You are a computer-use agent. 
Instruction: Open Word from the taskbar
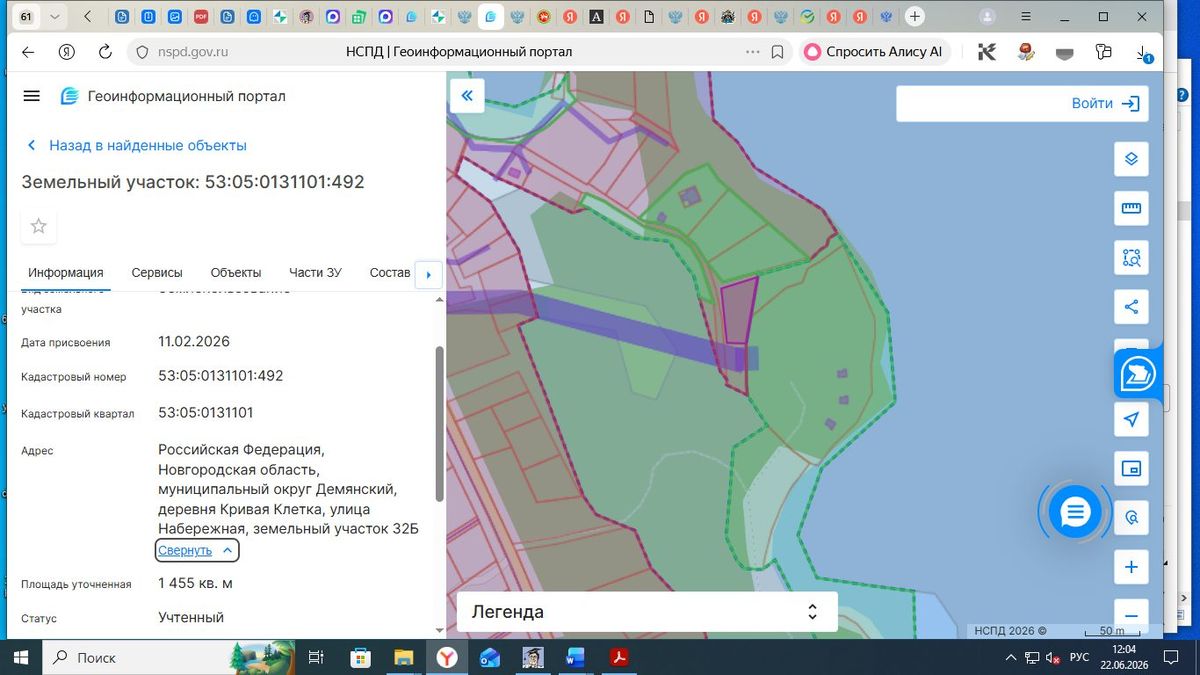coord(575,657)
